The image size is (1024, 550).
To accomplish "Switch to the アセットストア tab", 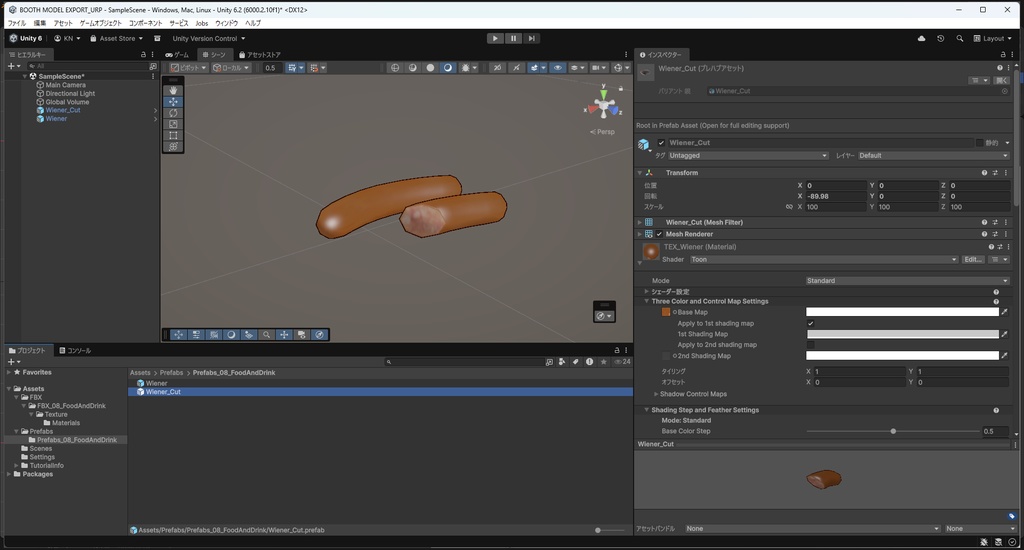I will [260, 55].
